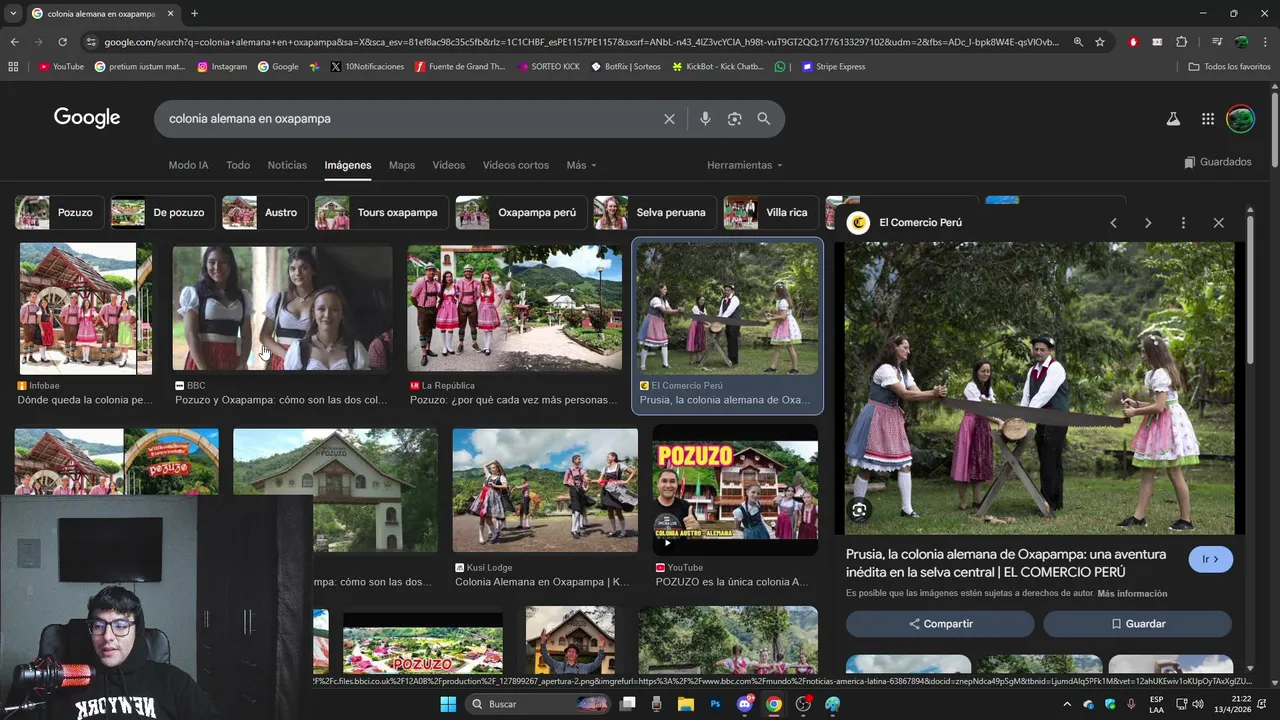Open Chrome tab search dropdown
The image size is (1280, 720).
pos(14,14)
